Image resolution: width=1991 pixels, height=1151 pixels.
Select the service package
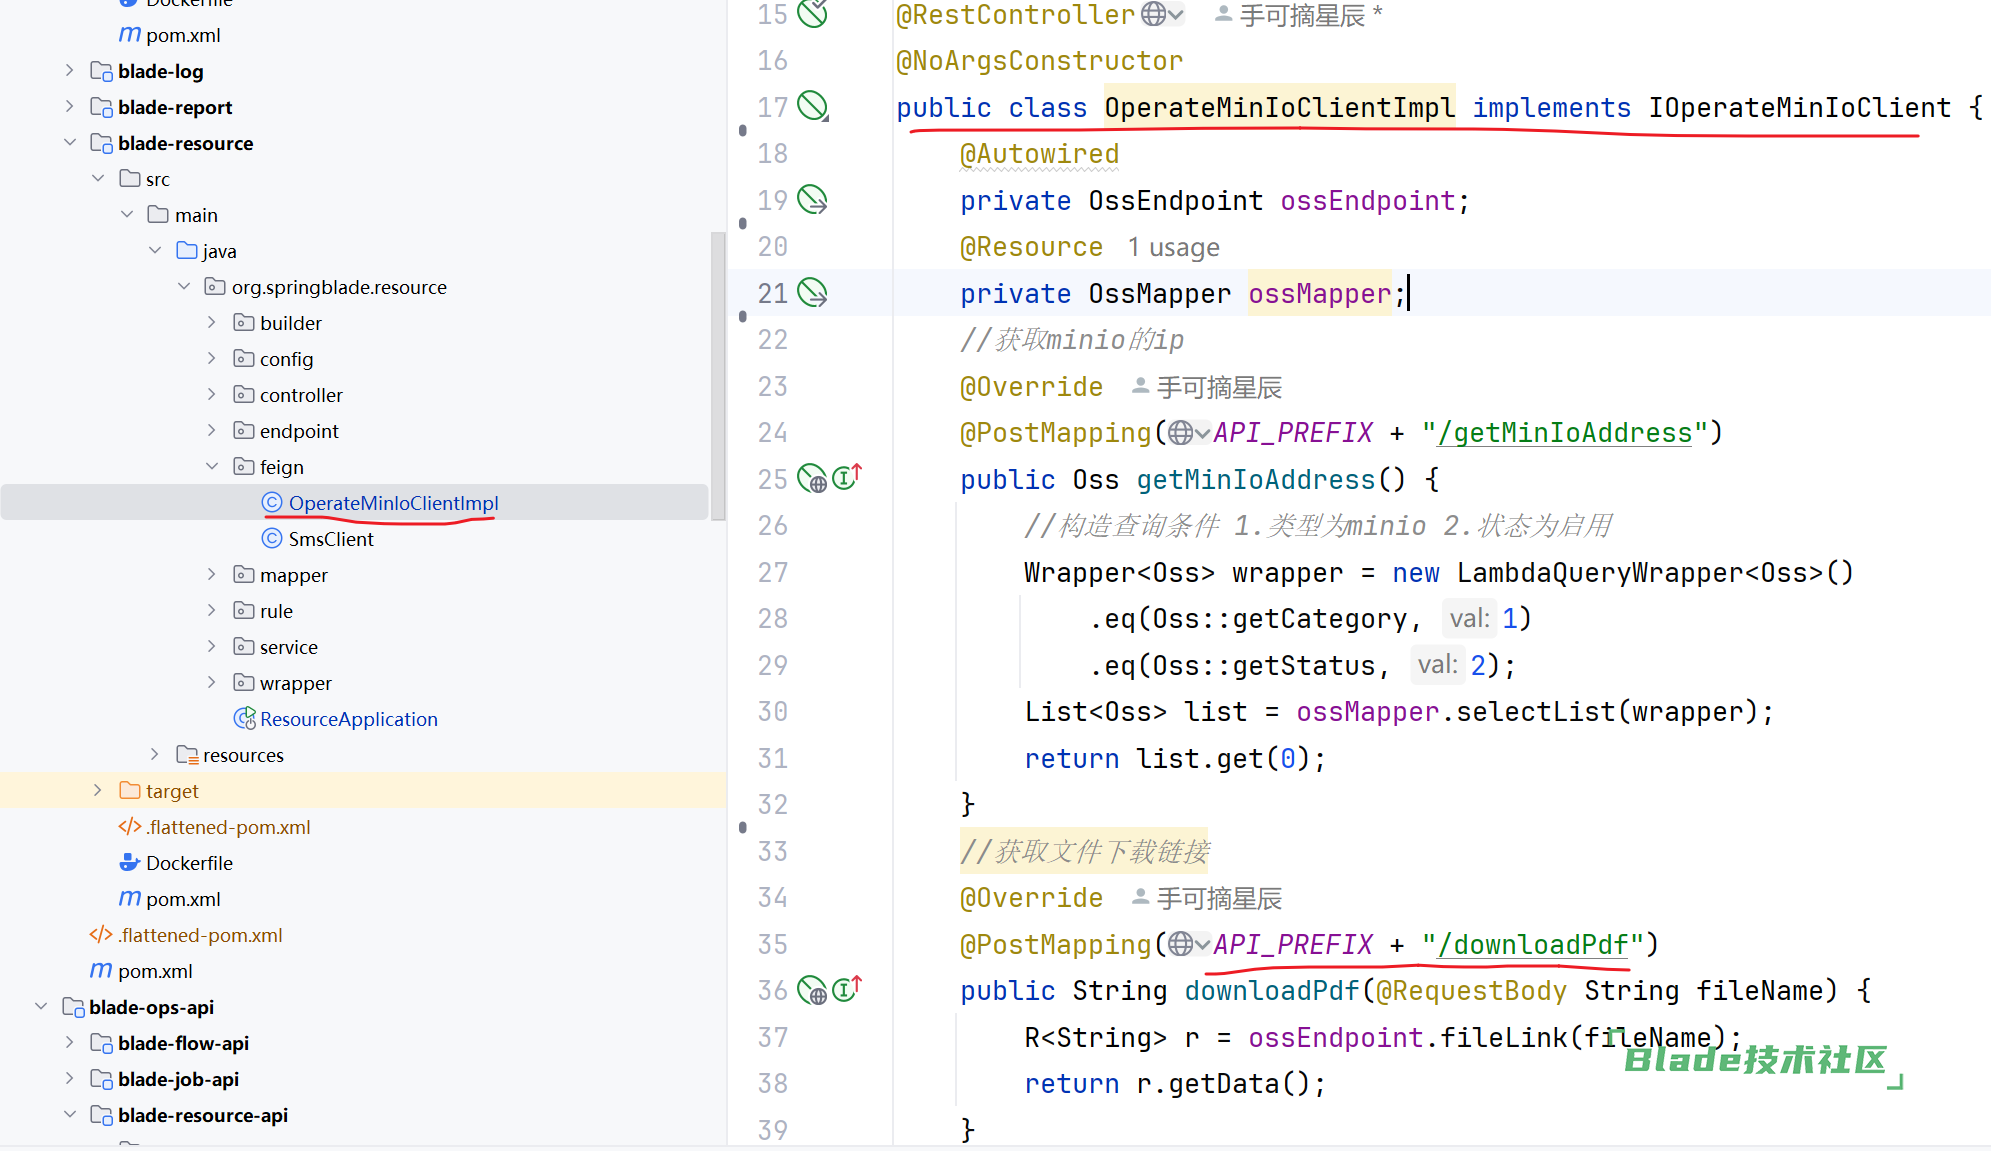(289, 647)
